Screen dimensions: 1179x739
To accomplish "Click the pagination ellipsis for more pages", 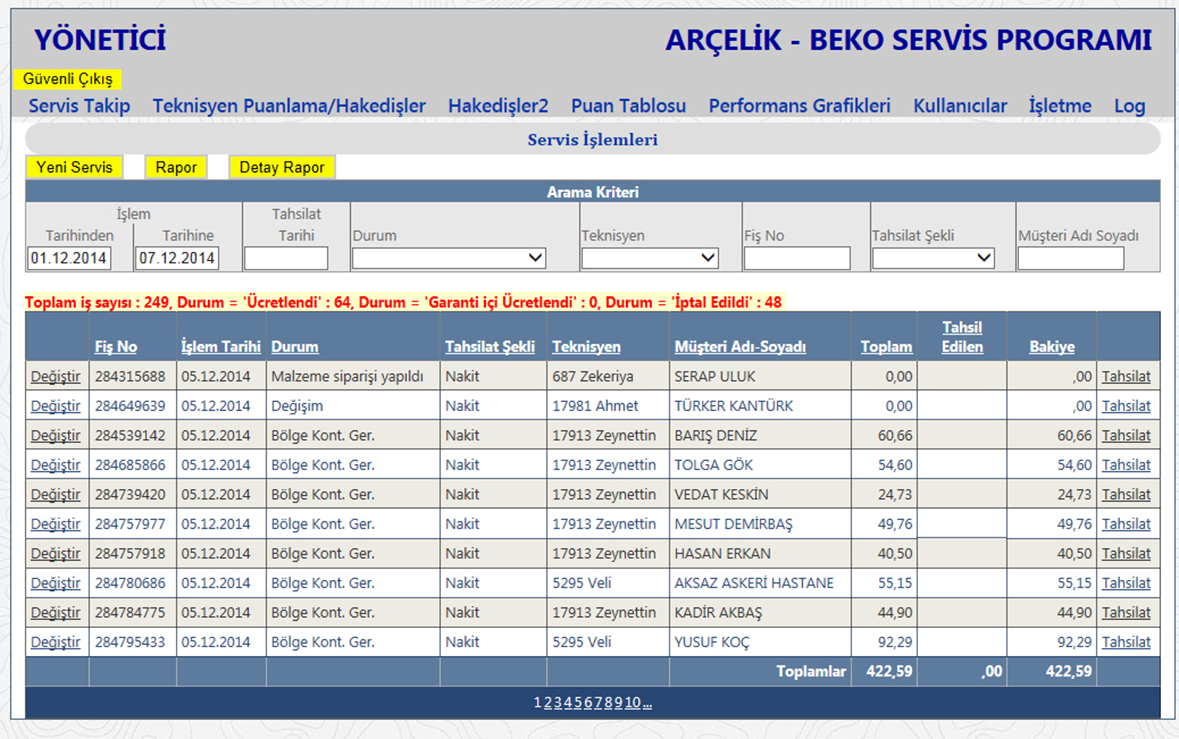I will click(647, 703).
